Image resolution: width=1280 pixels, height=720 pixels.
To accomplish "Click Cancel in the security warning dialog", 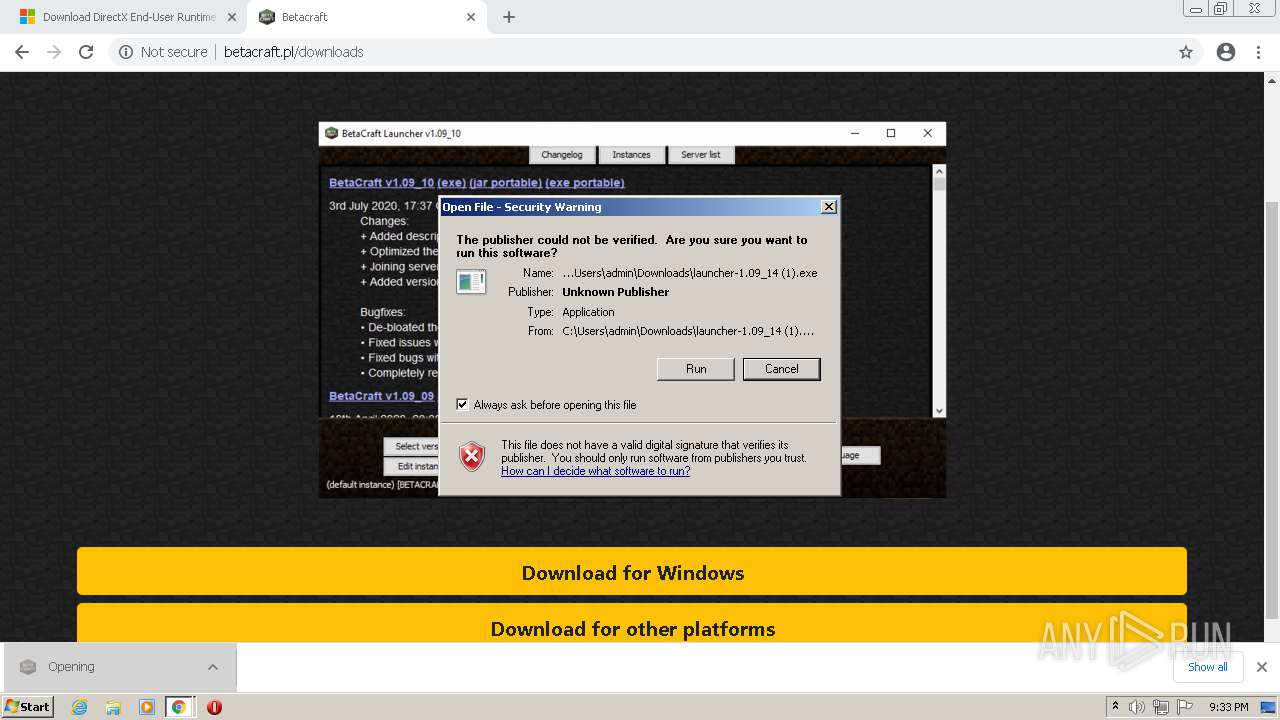I will coord(781,369).
